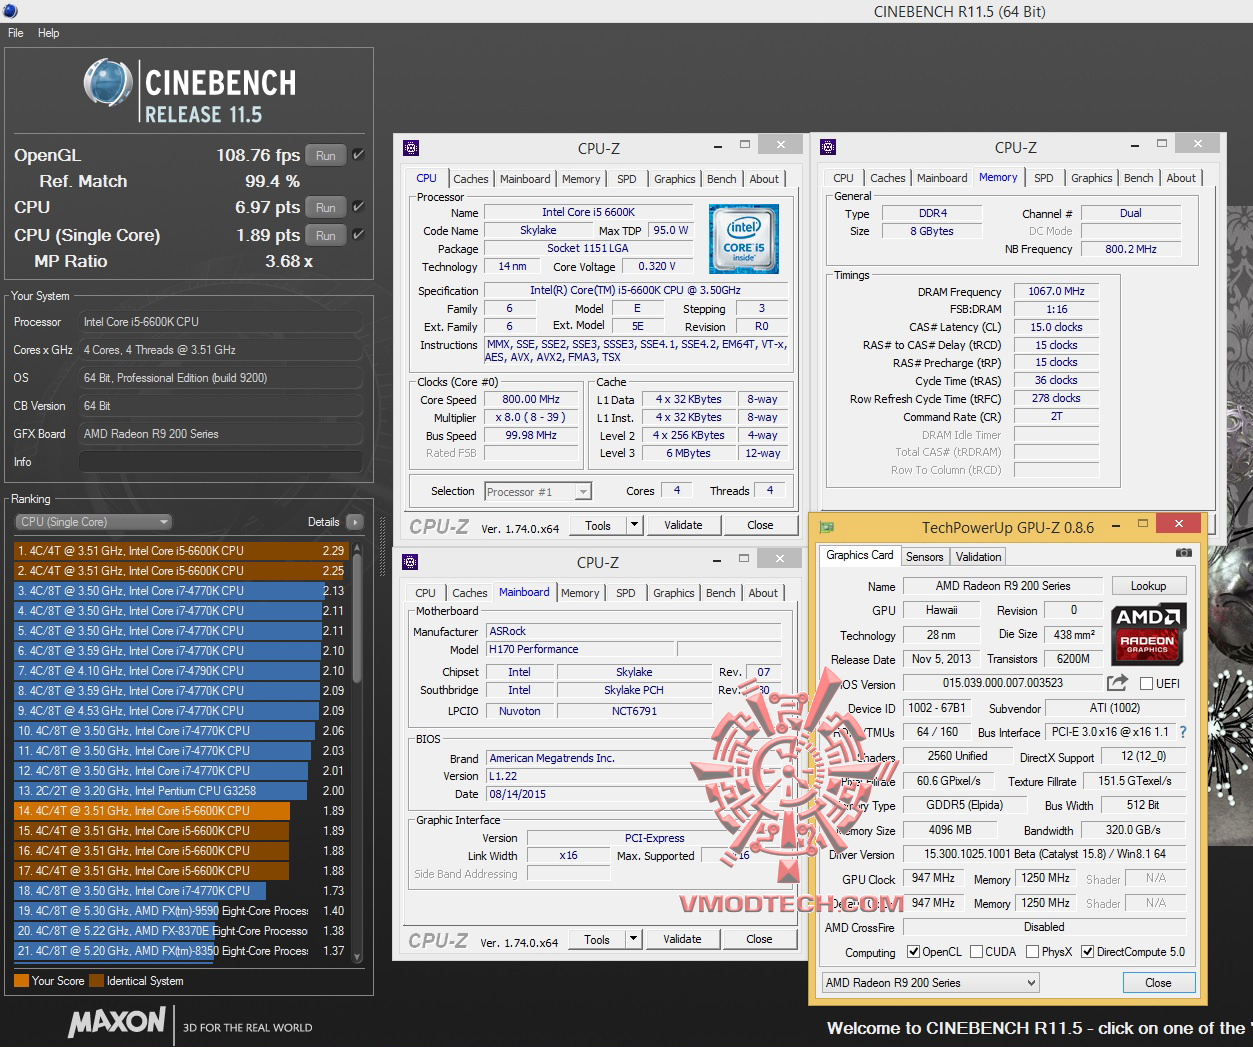The height and width of the screenshot is (1047, 1253).
Task: Select ranking row 1 scoring 2.29
Action: (x=181, y=551)
